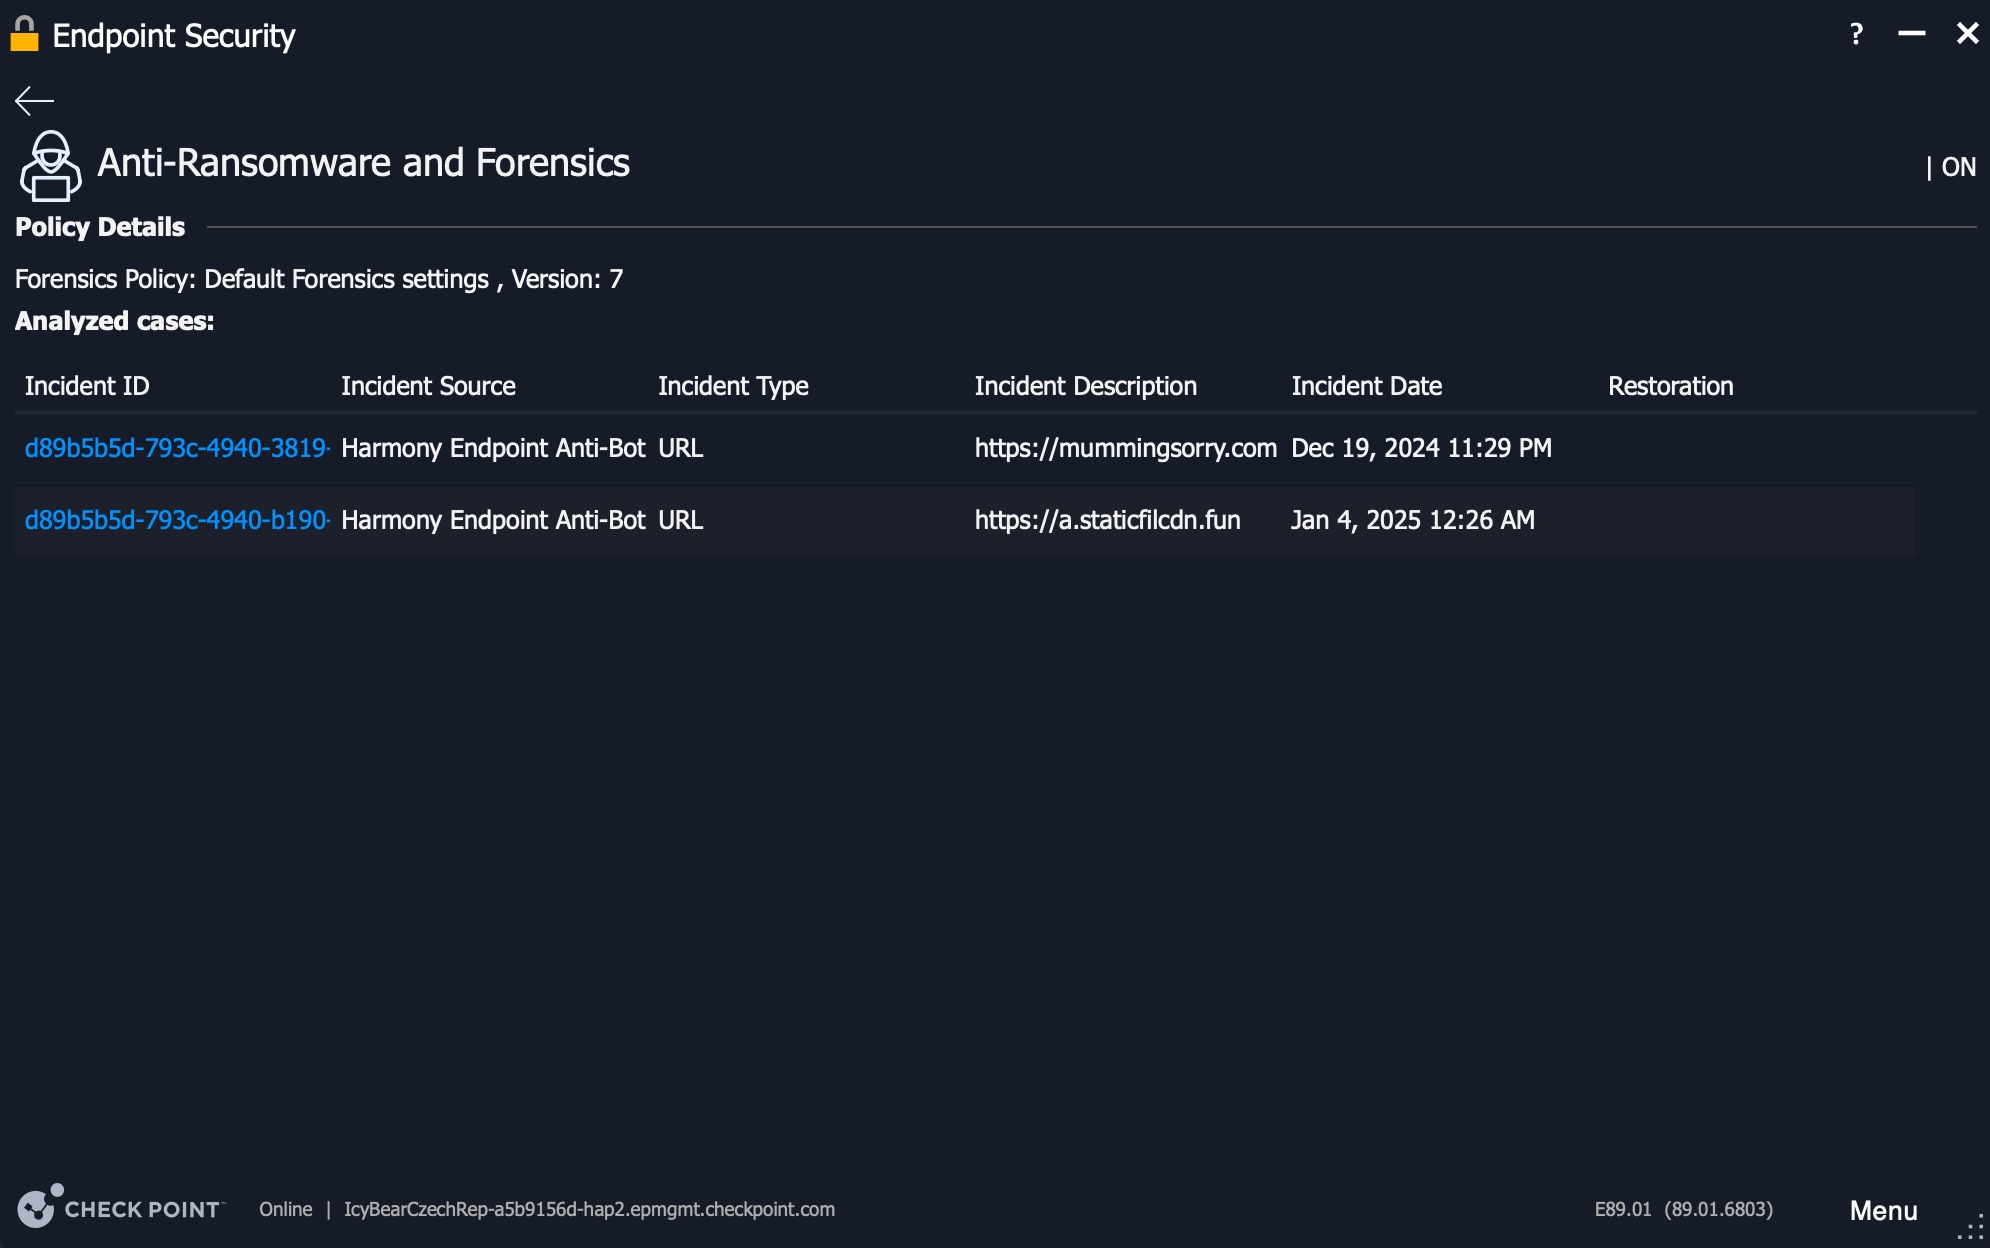Image resolution: width=1990 pixels, height=1248 pixels.
Task: Click the Jan 4, 2025 12:26 AM date
Action: pyautogui.click(x=1412, y=520)
